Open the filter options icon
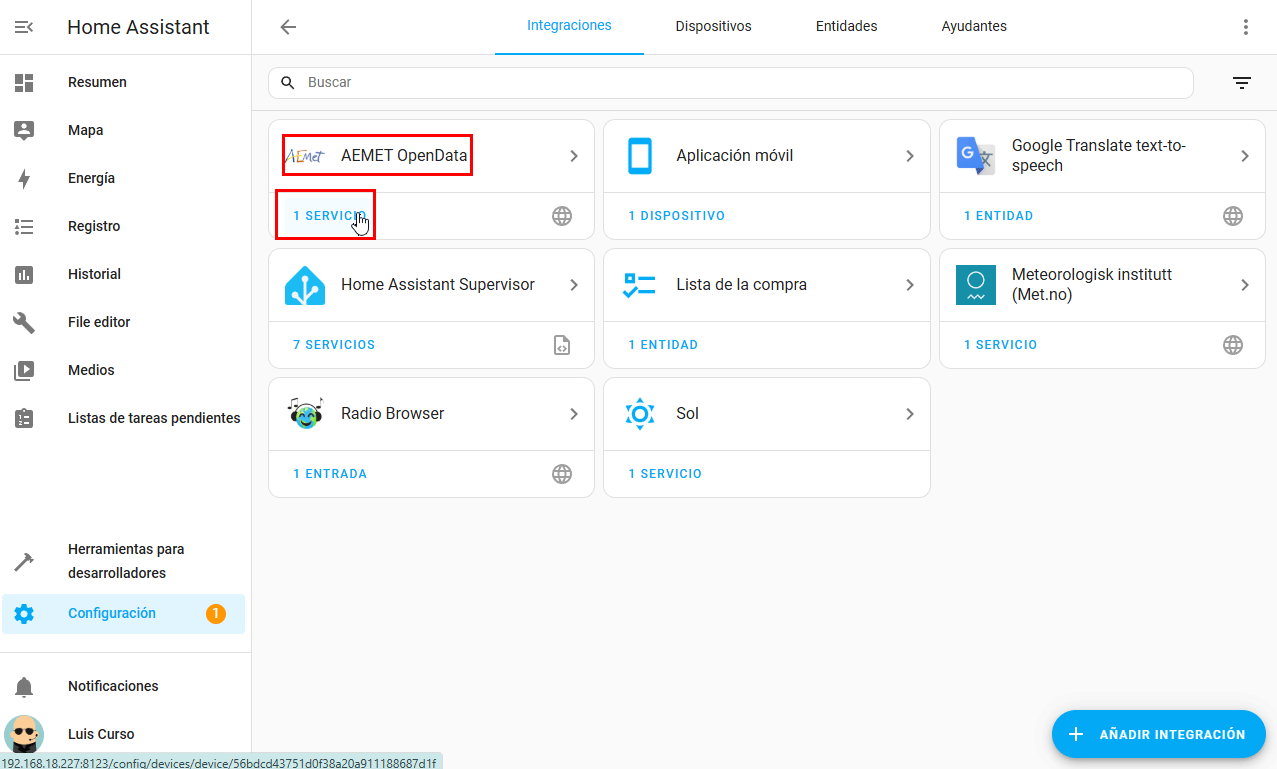Viewport: 1277px width, 769px height. [x=1242, y=83]
